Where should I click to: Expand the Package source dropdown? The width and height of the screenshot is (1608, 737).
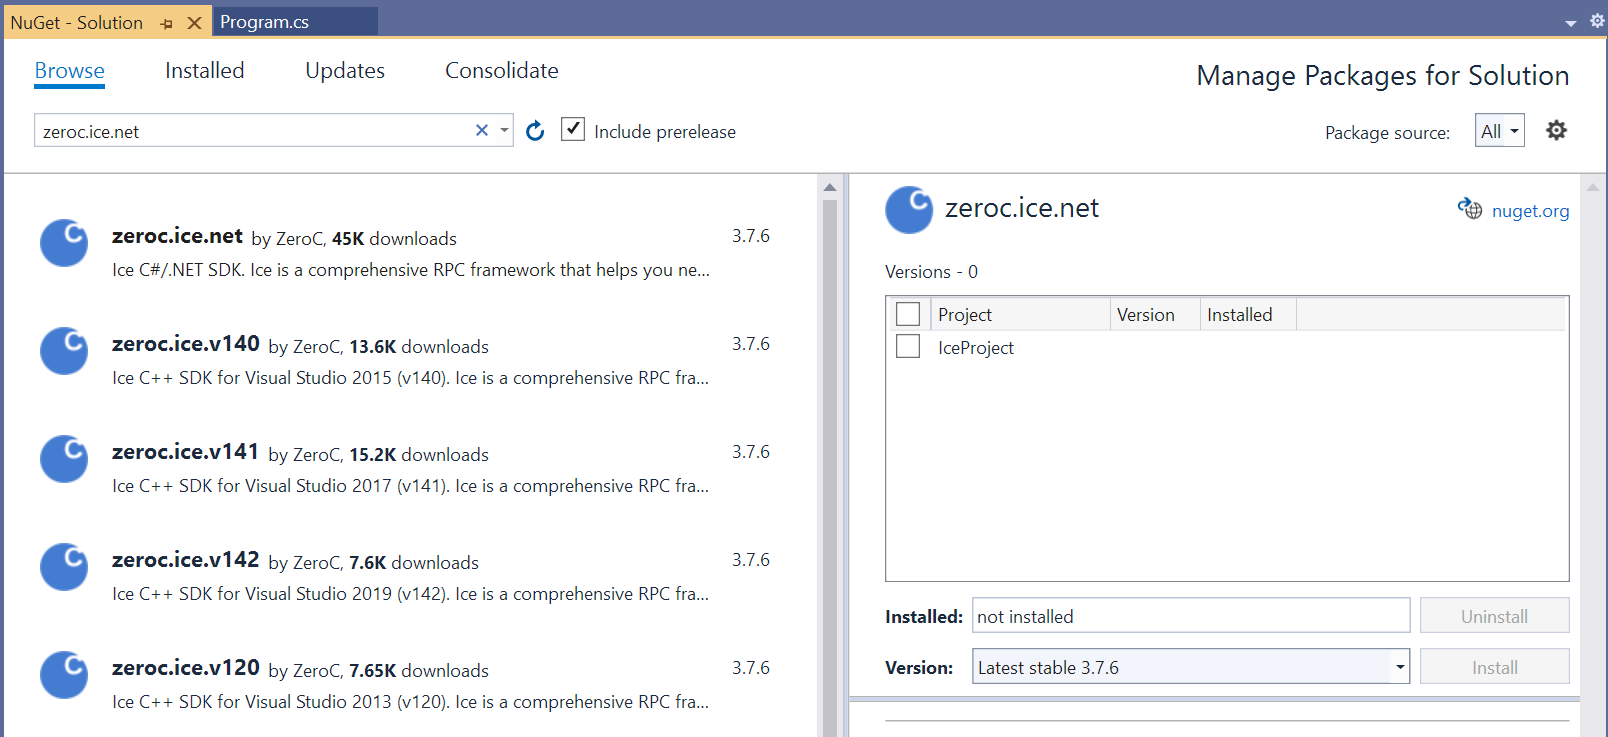1499,131
